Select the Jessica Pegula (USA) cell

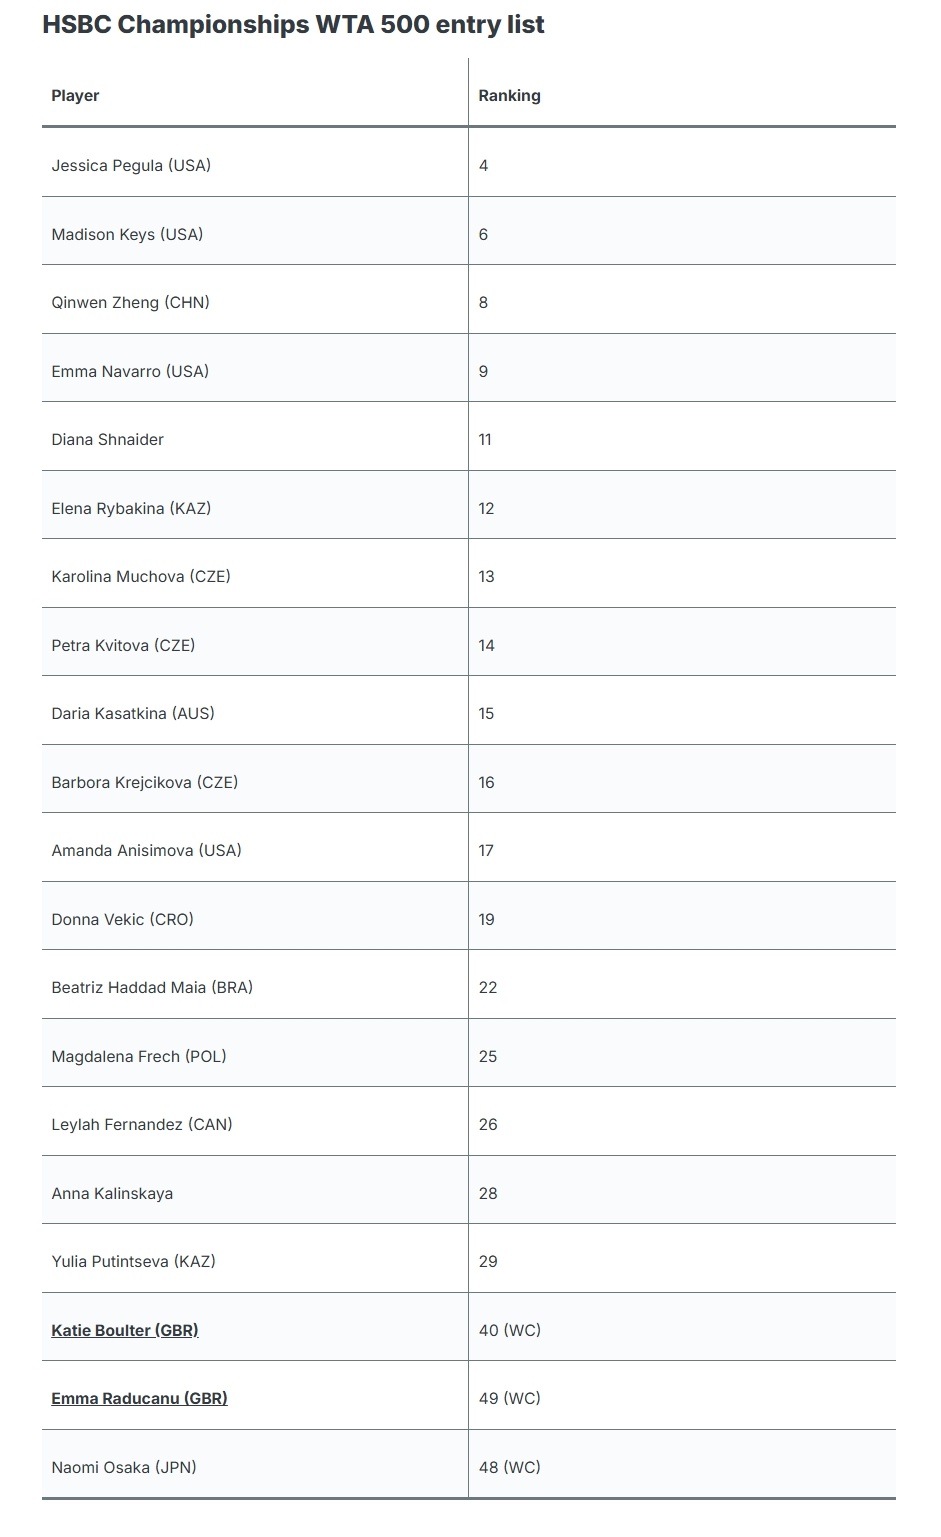tap(131, 166)
